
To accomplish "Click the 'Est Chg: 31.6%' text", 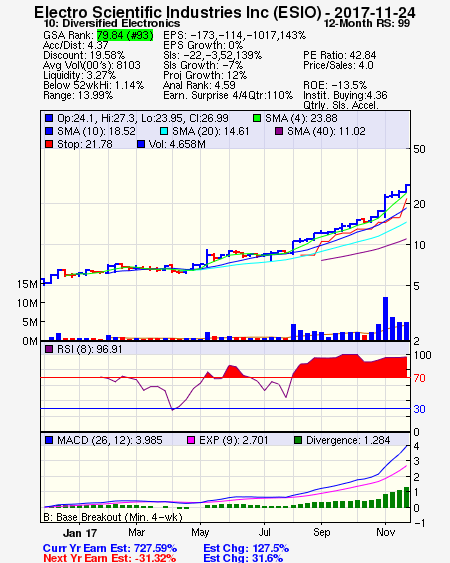I will (x=243, y=558).
